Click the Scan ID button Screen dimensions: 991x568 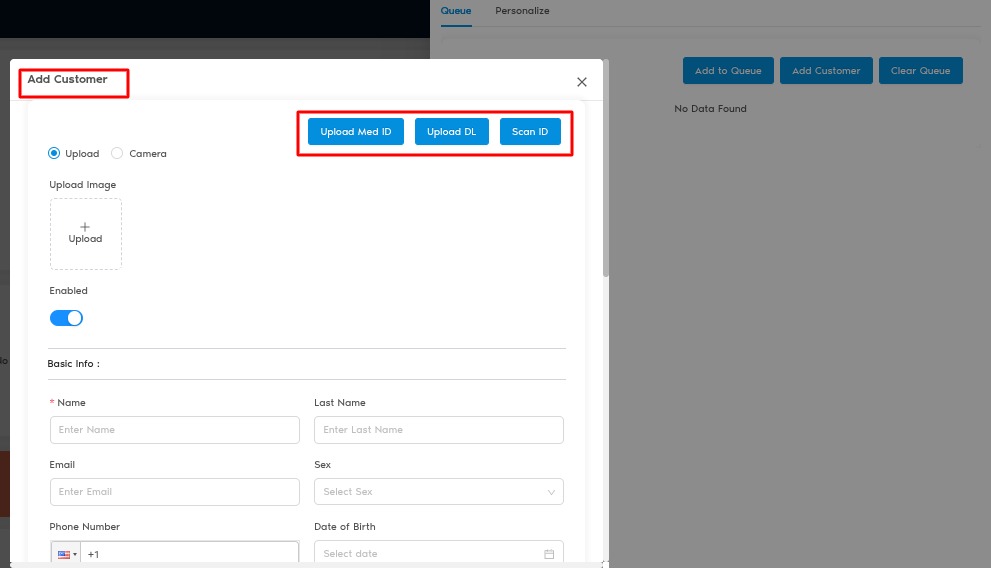(x=530, y=132)
